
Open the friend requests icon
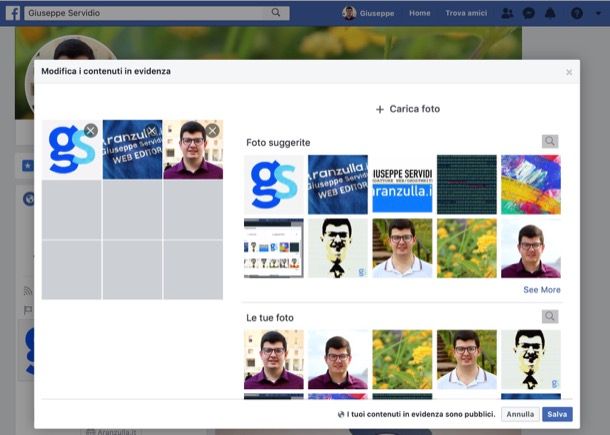coord(507,13)
